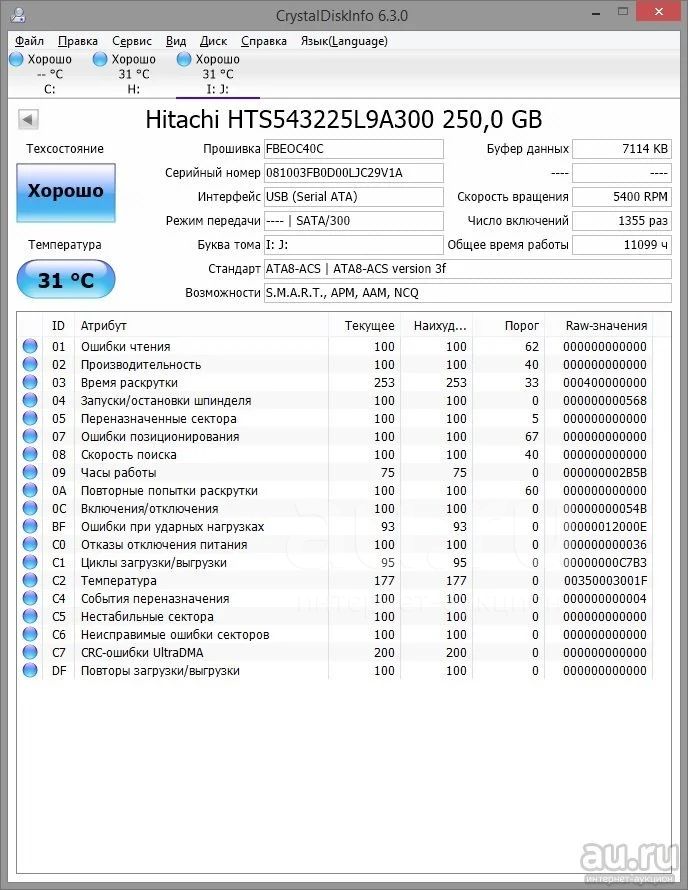
Task: Click status orb for Часы работы
Action: click(30, 472)
